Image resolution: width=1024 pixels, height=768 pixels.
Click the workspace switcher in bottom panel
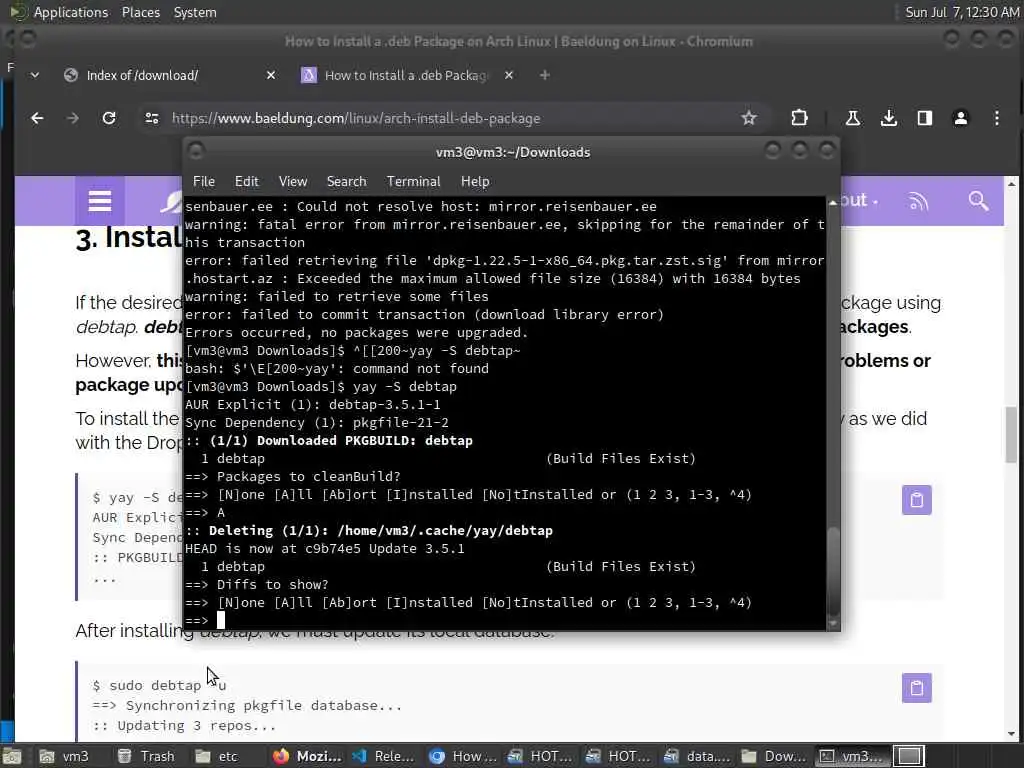point(909,756)
